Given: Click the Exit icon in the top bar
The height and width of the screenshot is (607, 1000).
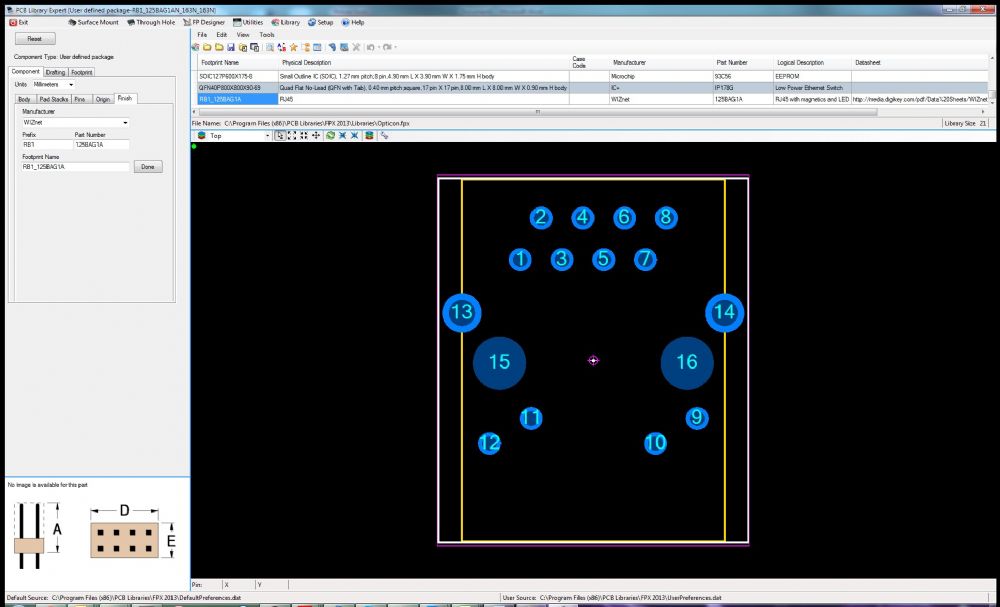Looking at the screenshot, I should pos(13,22).
